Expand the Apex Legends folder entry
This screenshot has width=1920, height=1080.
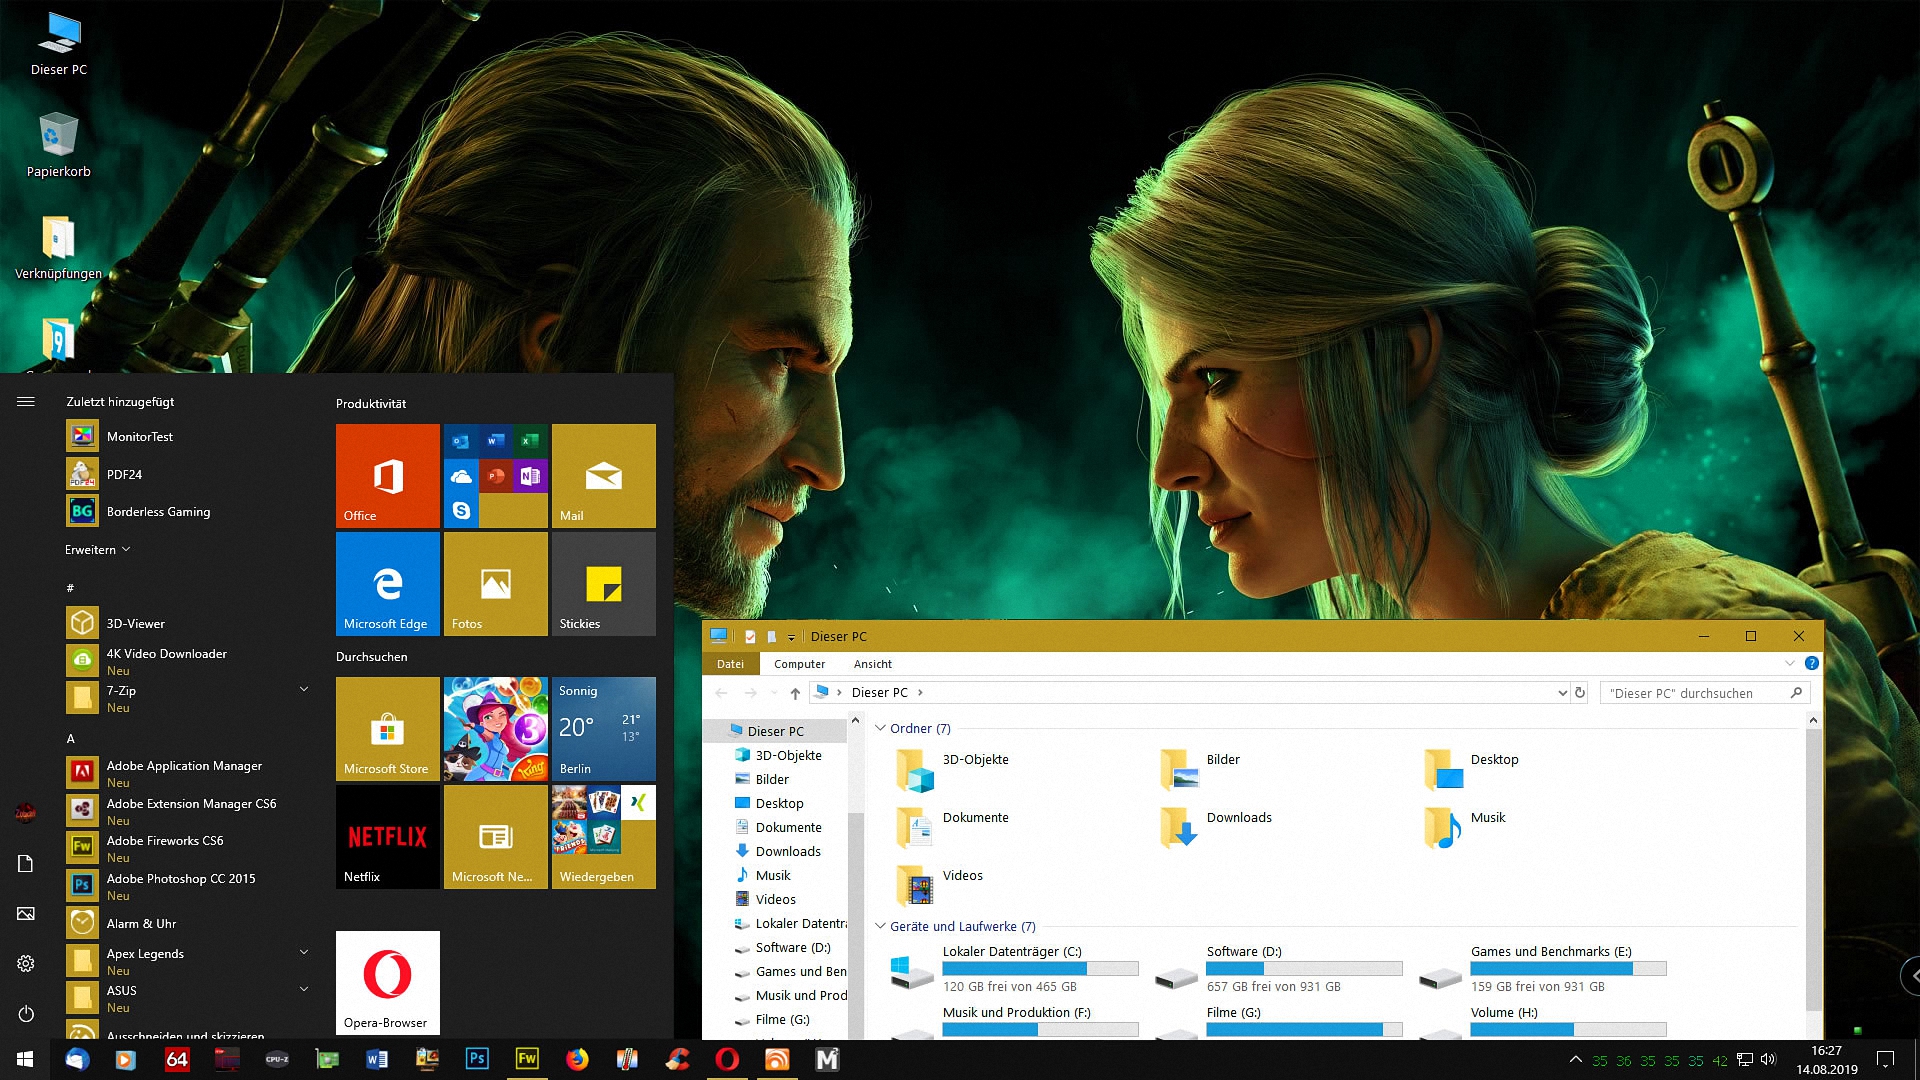pyautogui.click(x=304, y=953)
